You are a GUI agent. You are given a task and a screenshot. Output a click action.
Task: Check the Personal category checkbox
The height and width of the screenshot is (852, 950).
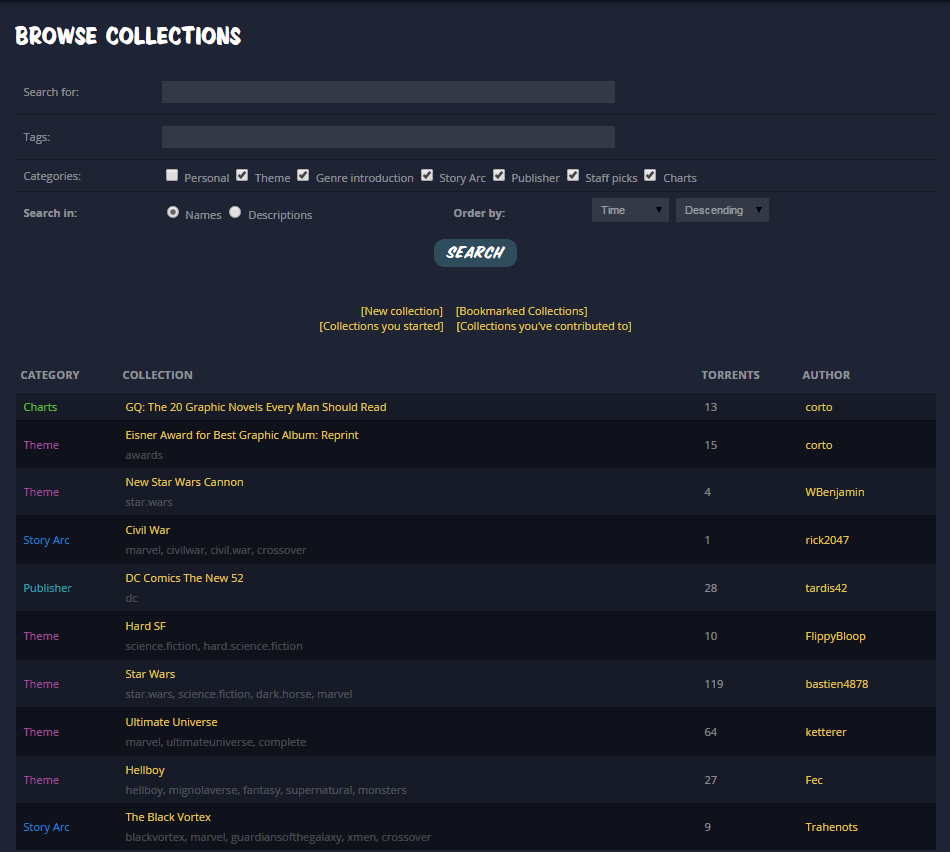click(172, 175)
